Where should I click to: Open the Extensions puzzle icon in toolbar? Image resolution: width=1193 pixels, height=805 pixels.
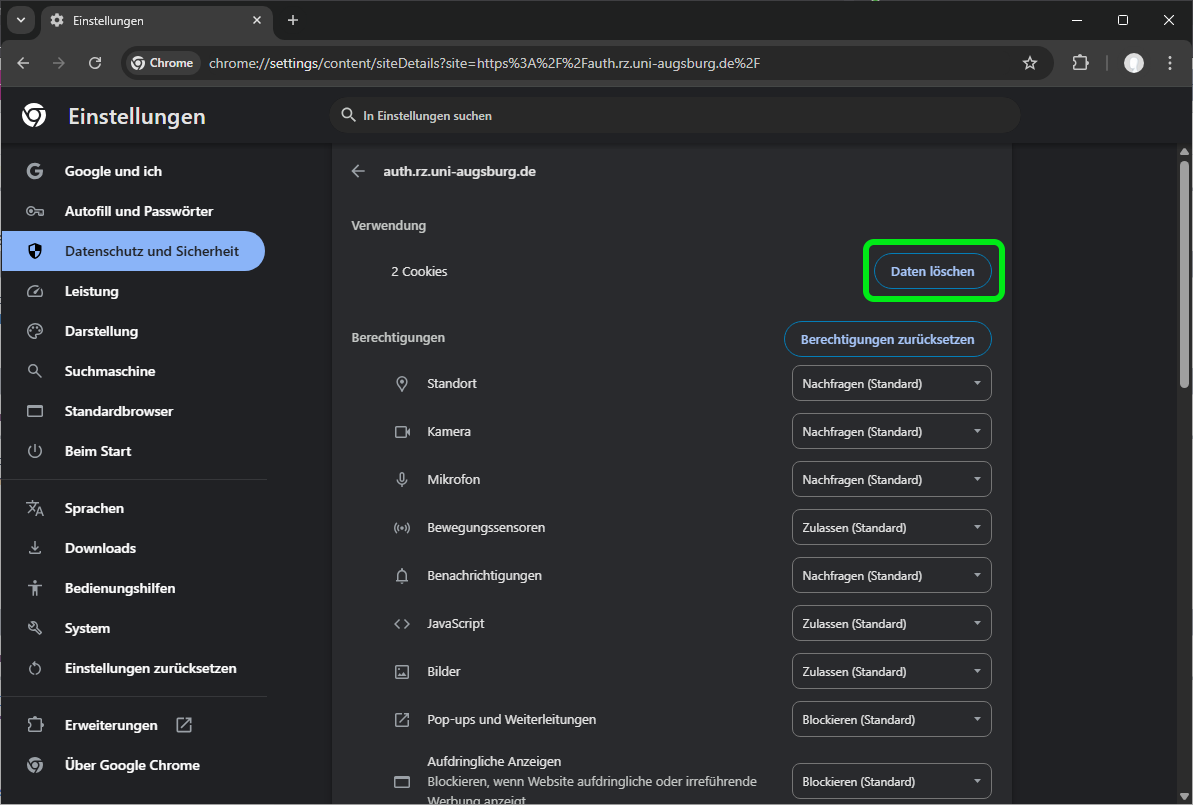coord(1080,63)
